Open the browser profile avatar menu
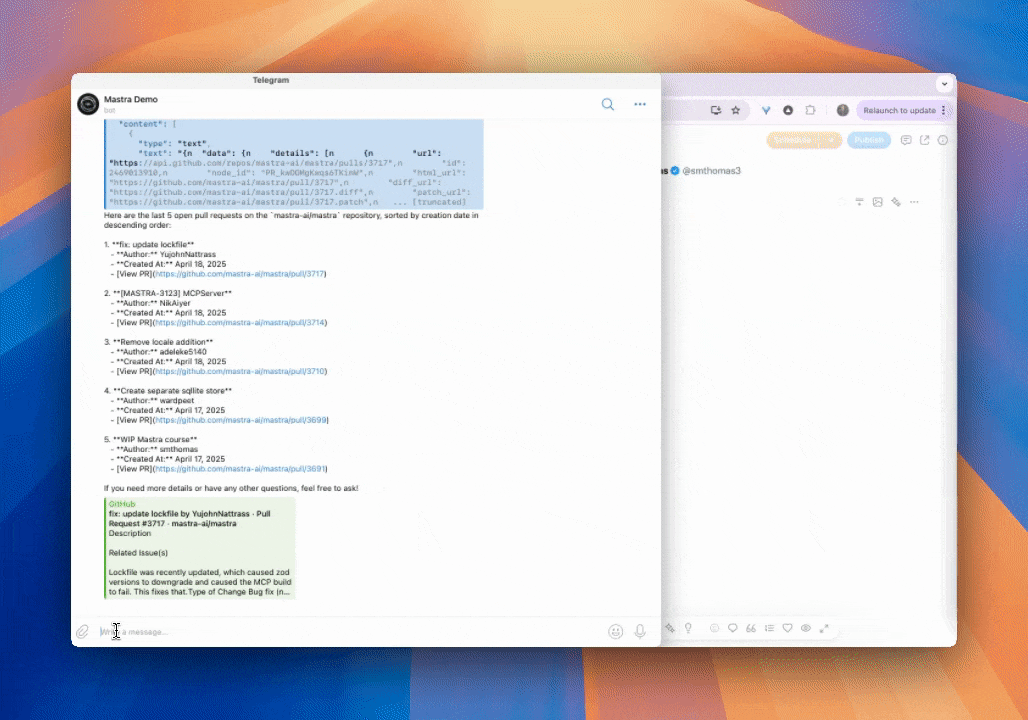The image size is (1028, 720). (x=843, y=110)
